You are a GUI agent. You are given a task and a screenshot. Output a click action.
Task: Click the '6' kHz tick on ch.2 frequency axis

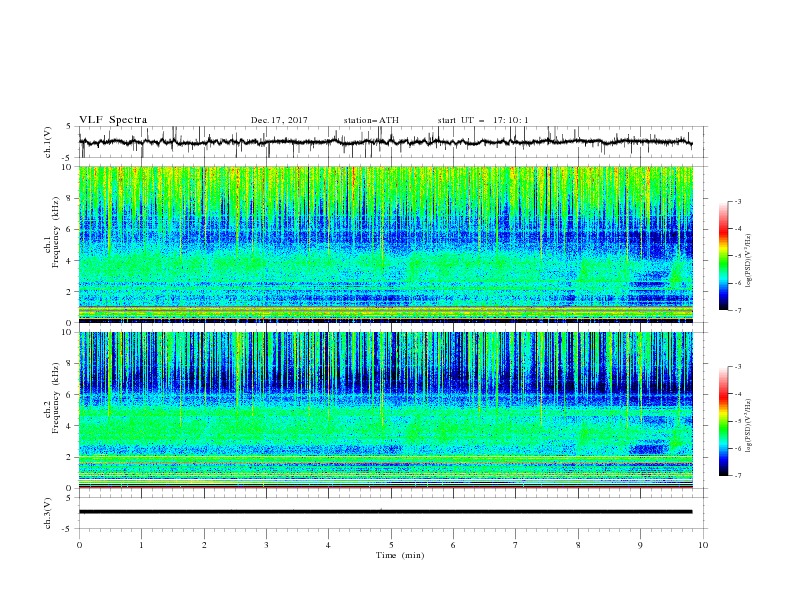coord(70,395)
